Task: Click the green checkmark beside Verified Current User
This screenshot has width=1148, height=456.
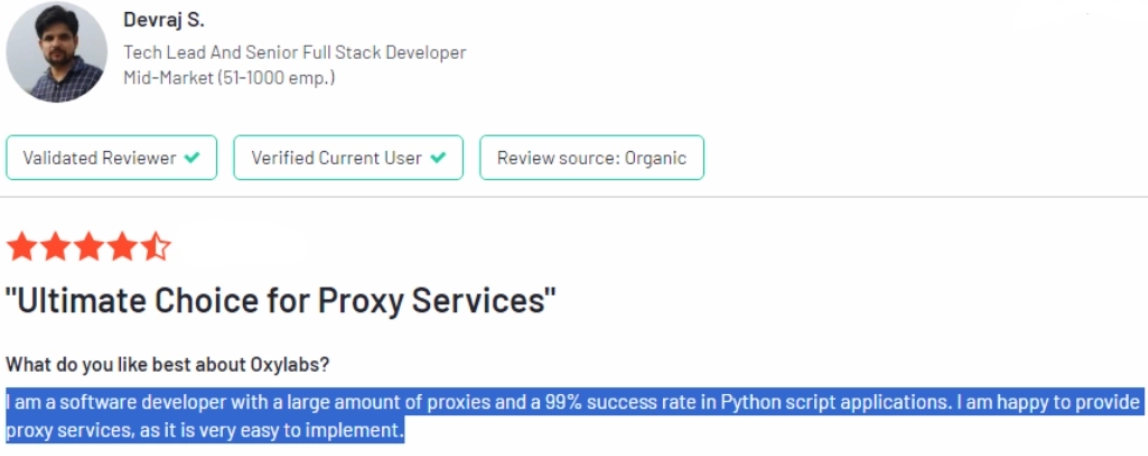Action: tap(438, 157)
